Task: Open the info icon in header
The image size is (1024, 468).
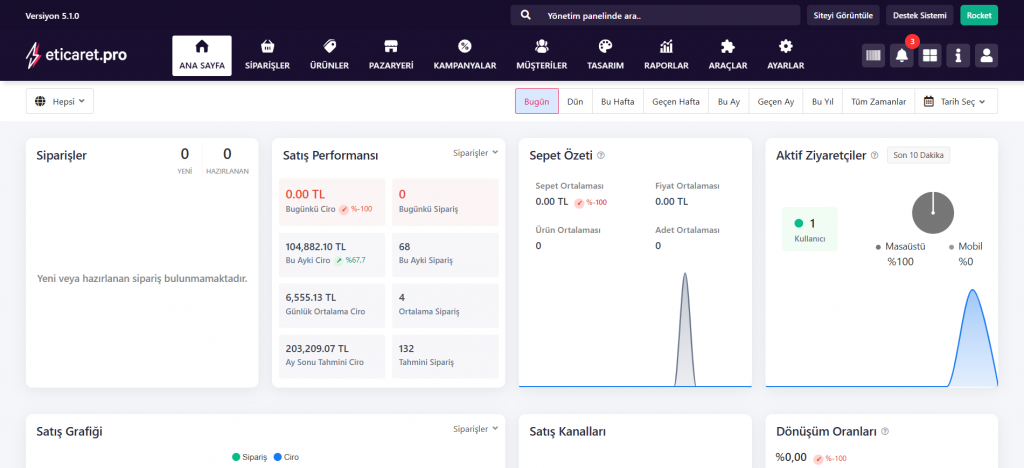Action: click(x=958, y=55)
